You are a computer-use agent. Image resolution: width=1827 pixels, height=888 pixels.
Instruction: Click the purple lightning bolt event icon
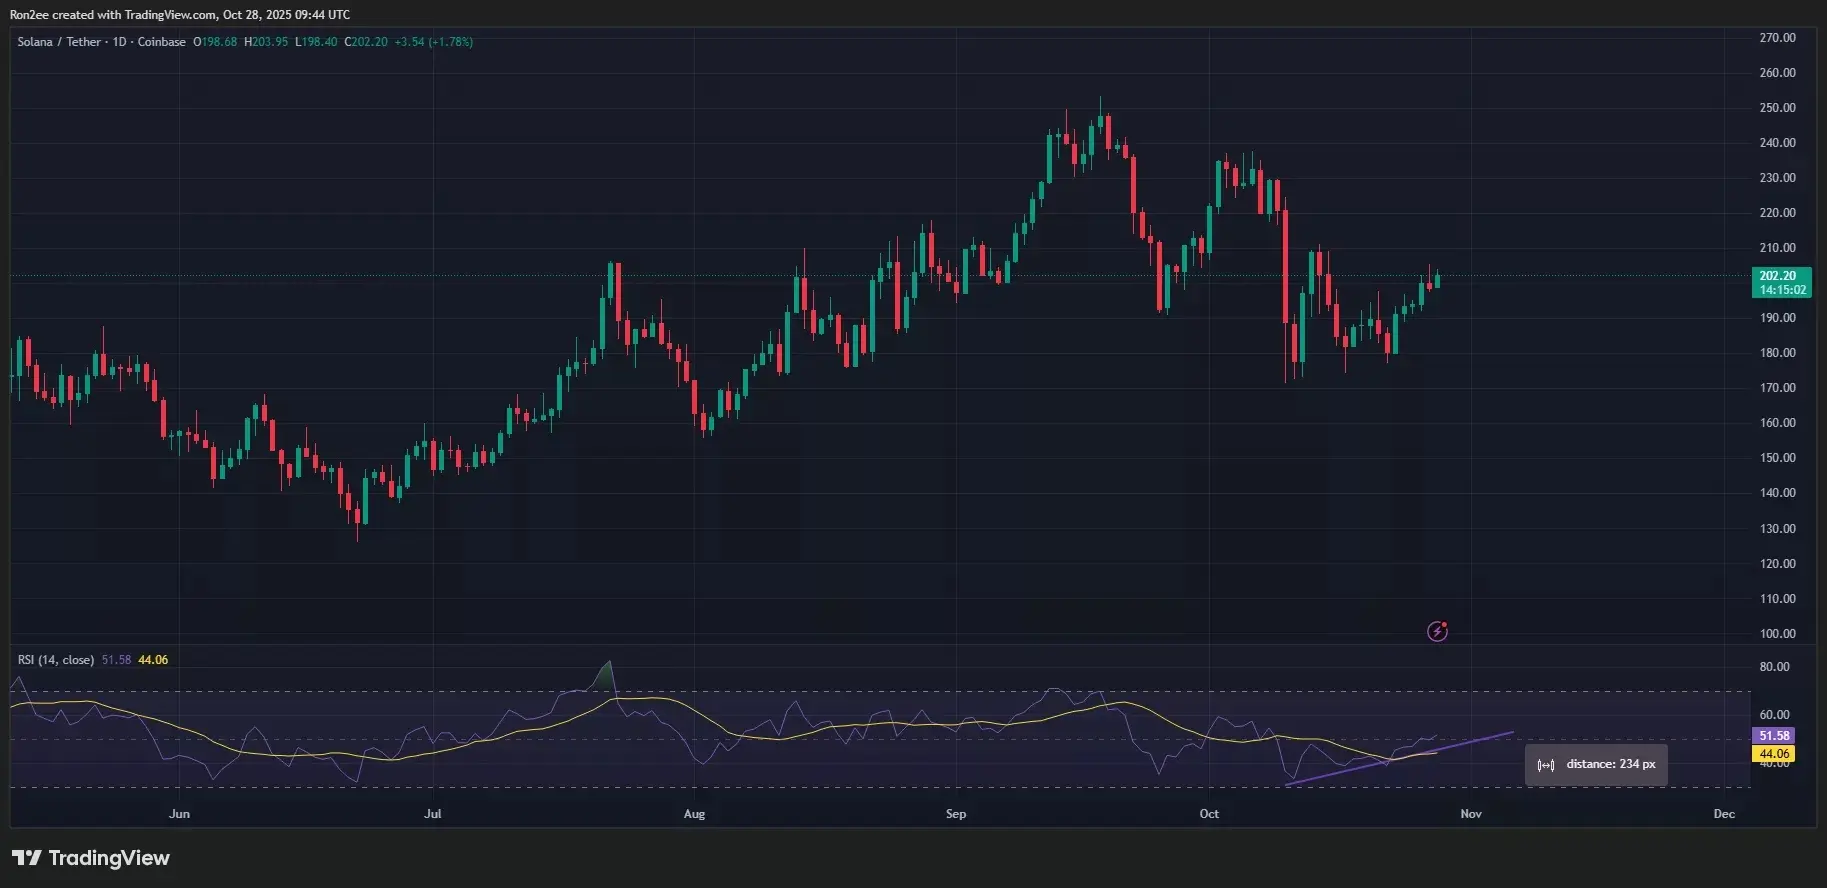[1437, 631]
